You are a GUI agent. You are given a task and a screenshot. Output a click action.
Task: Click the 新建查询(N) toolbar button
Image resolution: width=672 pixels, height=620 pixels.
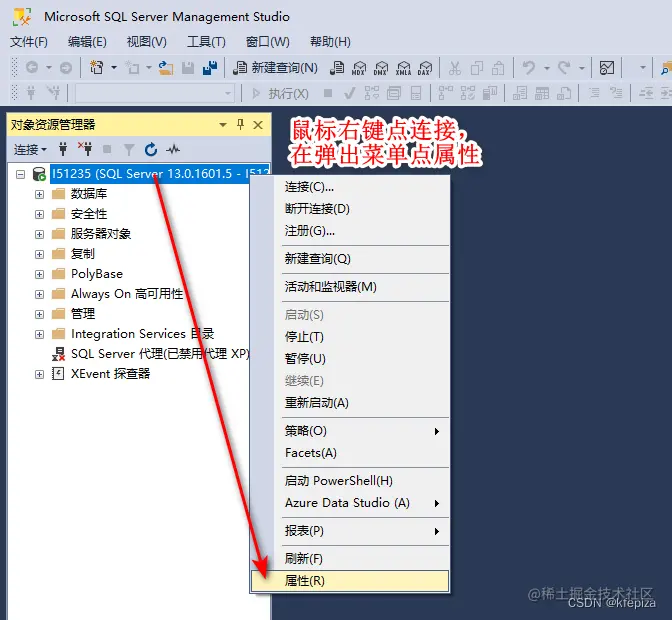276,68
